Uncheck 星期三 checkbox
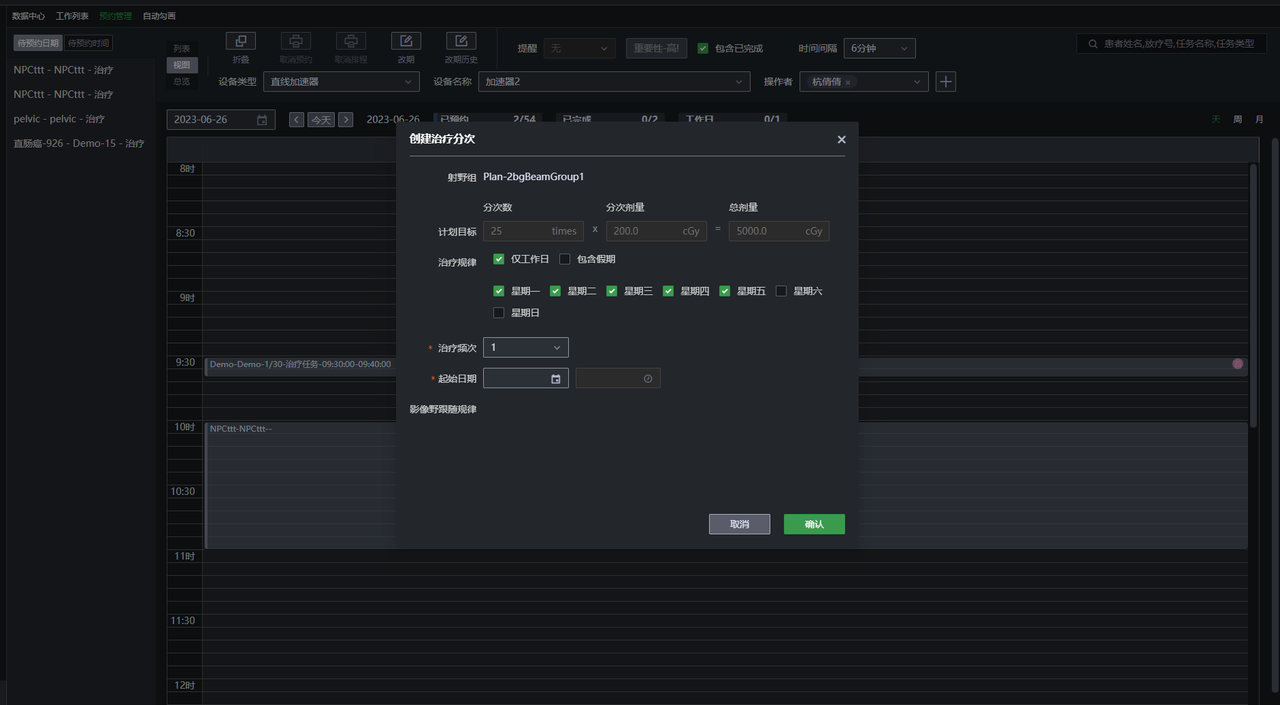 click(612, 291)
